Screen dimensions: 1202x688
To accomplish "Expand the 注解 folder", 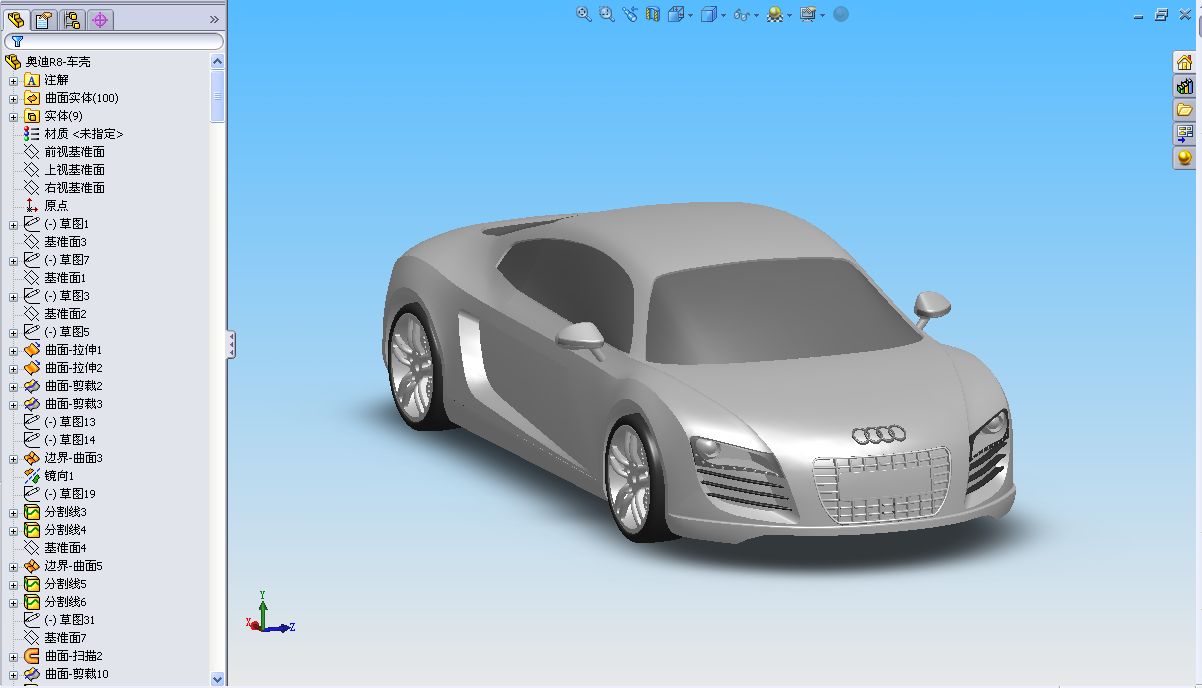I will [14, 80].
